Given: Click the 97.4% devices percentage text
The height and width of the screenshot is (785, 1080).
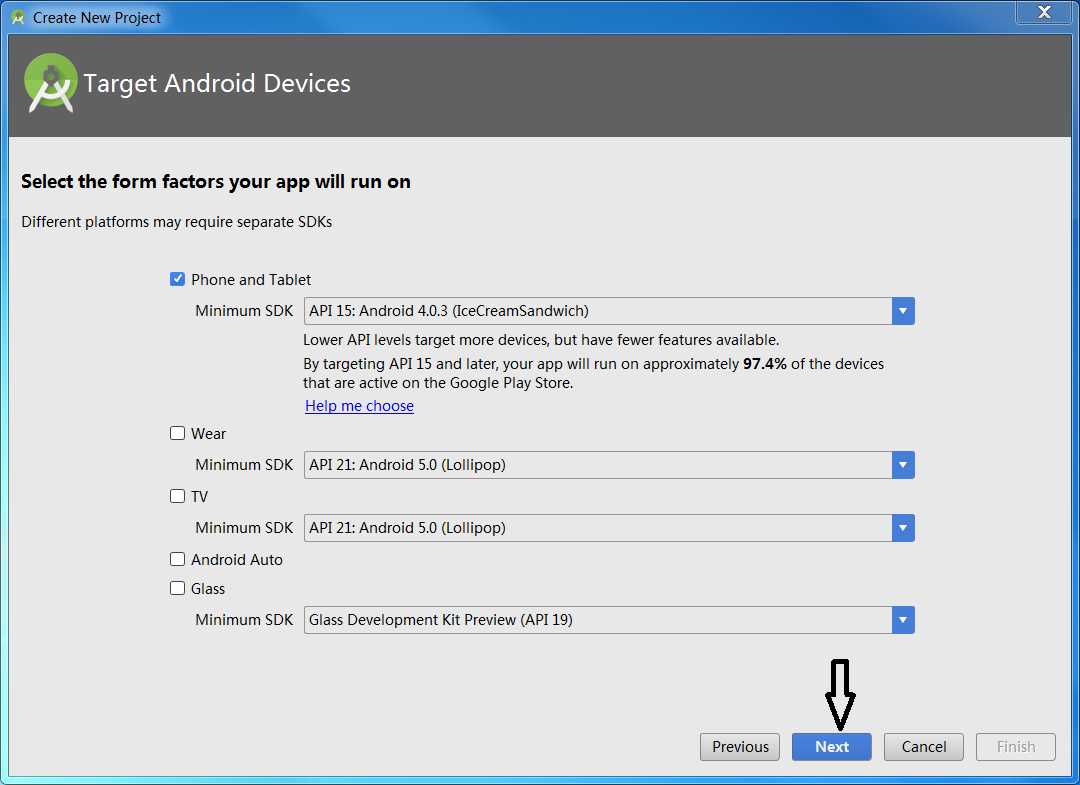Looking at the screenshot, I should (x=765, y=364).
